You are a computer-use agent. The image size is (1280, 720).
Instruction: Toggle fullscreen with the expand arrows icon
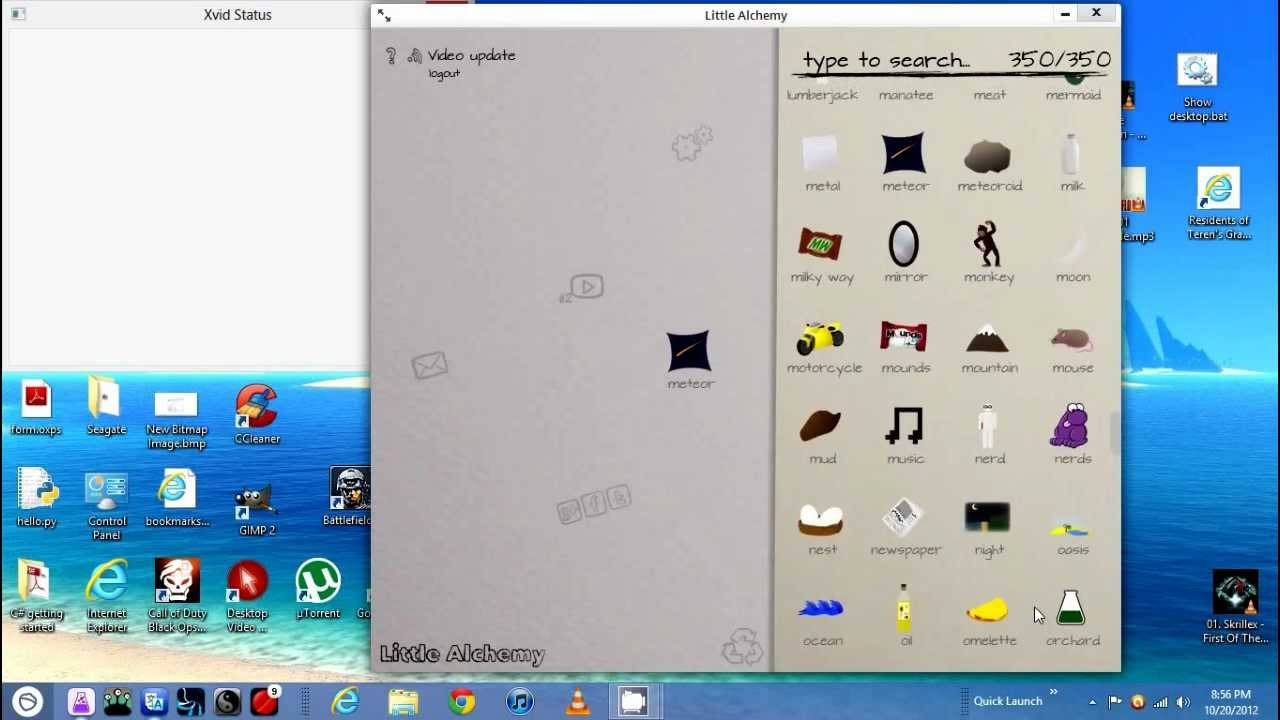point(385,15)
